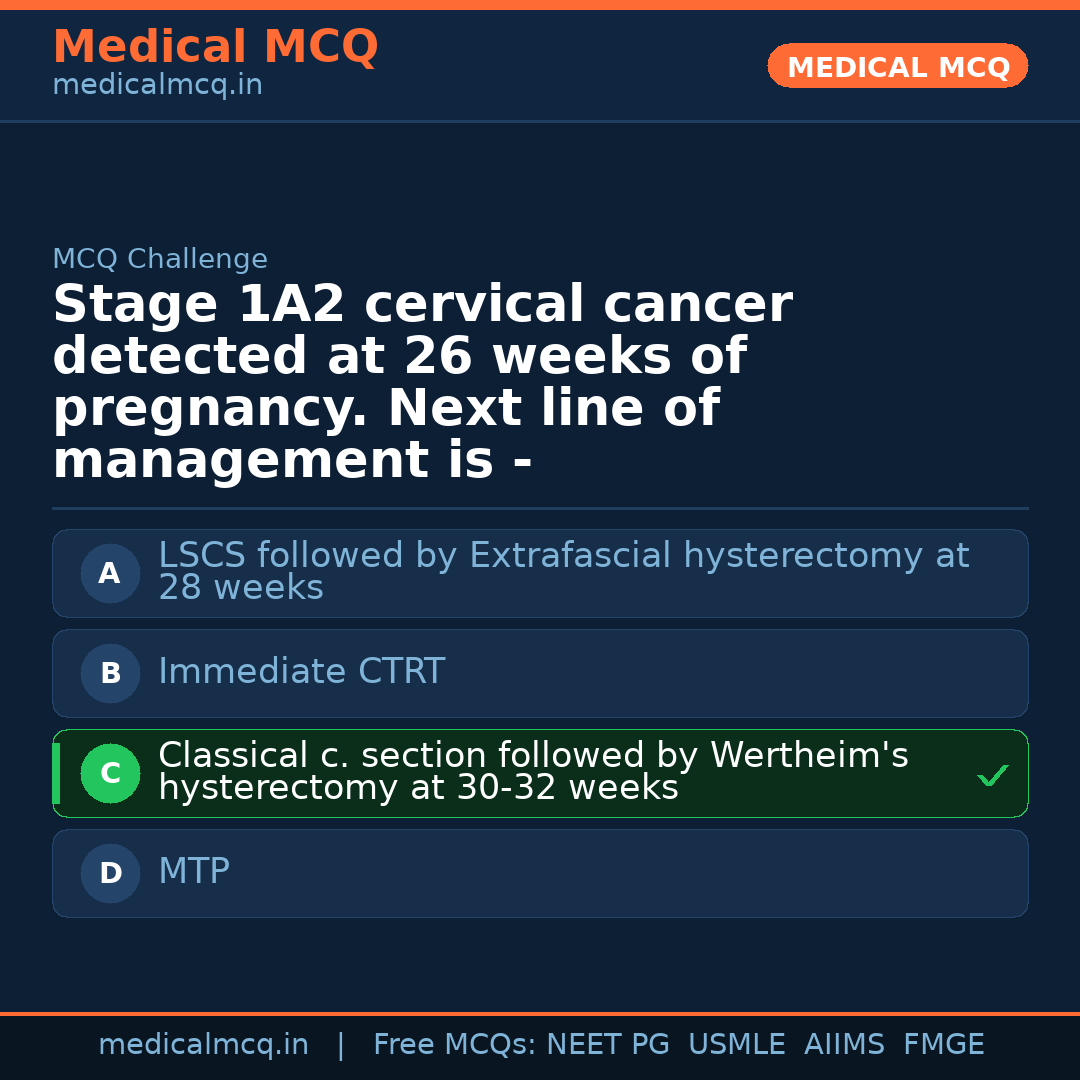Choose LSCS followed by Extrafascial hysterectomy answer
The width and height of the screenshot is (1080, 1080).
point(563,571)
